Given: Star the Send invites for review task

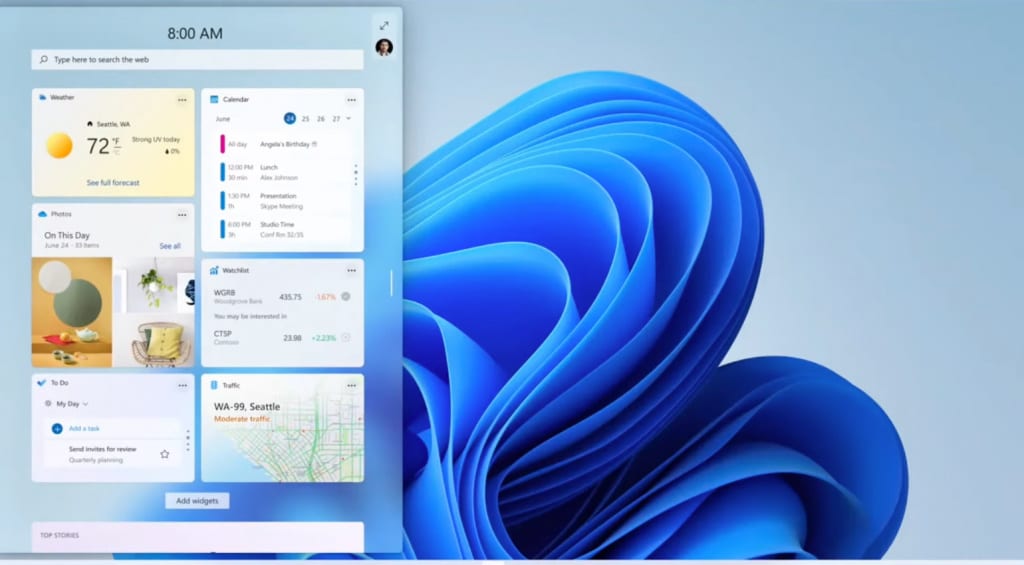Looking at the screenshot, I should click(x=165, y=454).
